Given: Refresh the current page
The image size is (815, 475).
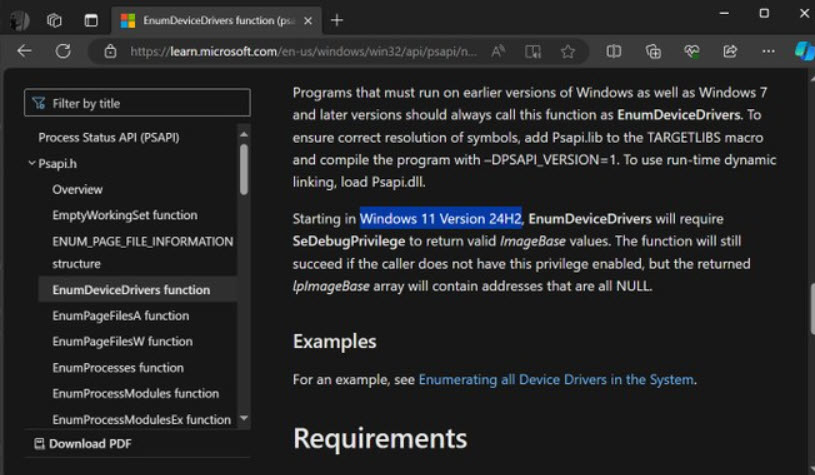Looking at the screenshot, I should point(63,51).
